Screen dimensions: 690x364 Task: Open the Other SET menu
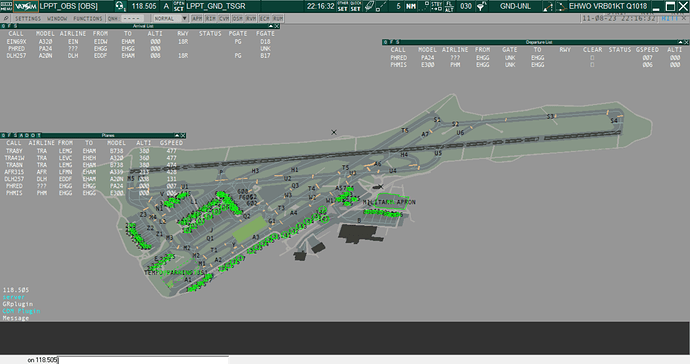tap(343, 6)
